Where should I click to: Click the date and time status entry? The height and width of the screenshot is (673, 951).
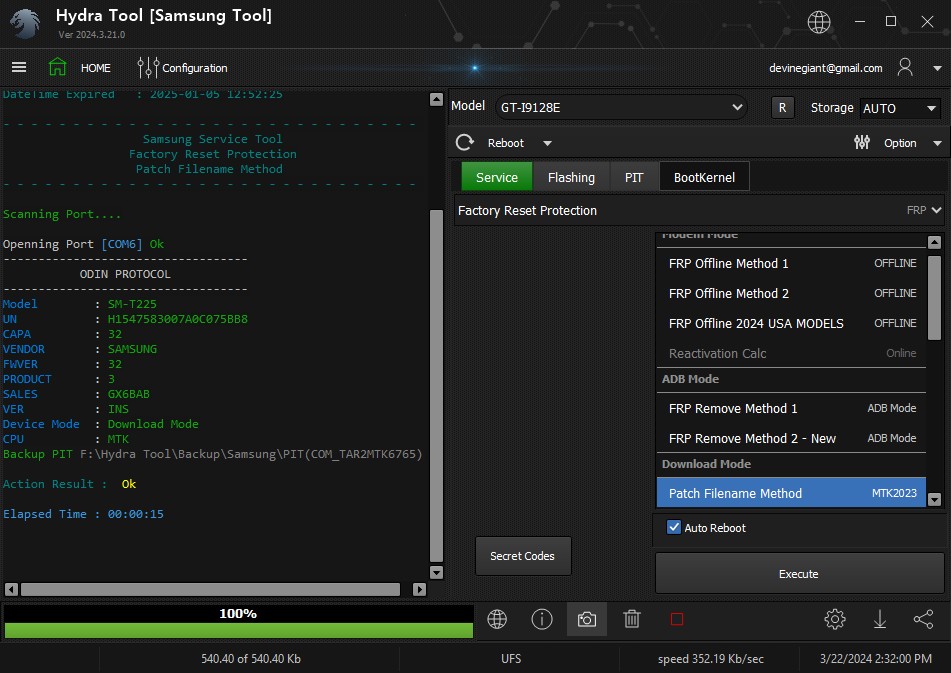(x=876, y=658)
